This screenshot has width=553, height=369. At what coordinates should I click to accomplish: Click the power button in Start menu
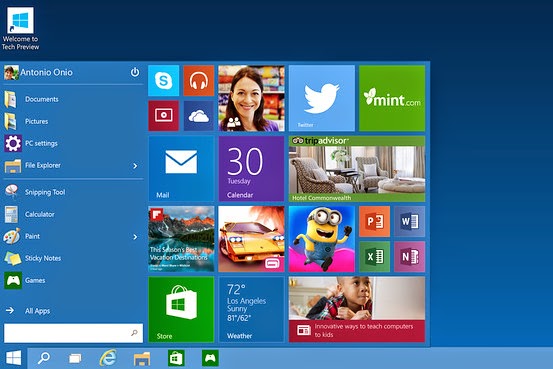(x=135, y=72)
